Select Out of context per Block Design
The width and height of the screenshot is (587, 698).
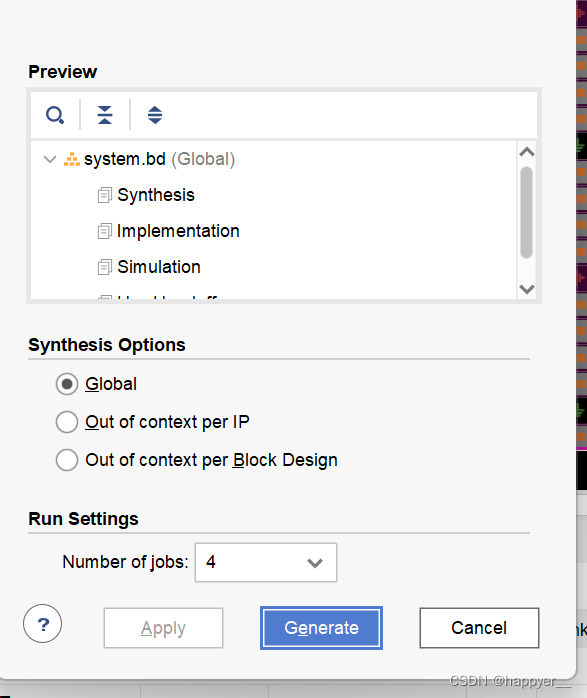(67, 460)
